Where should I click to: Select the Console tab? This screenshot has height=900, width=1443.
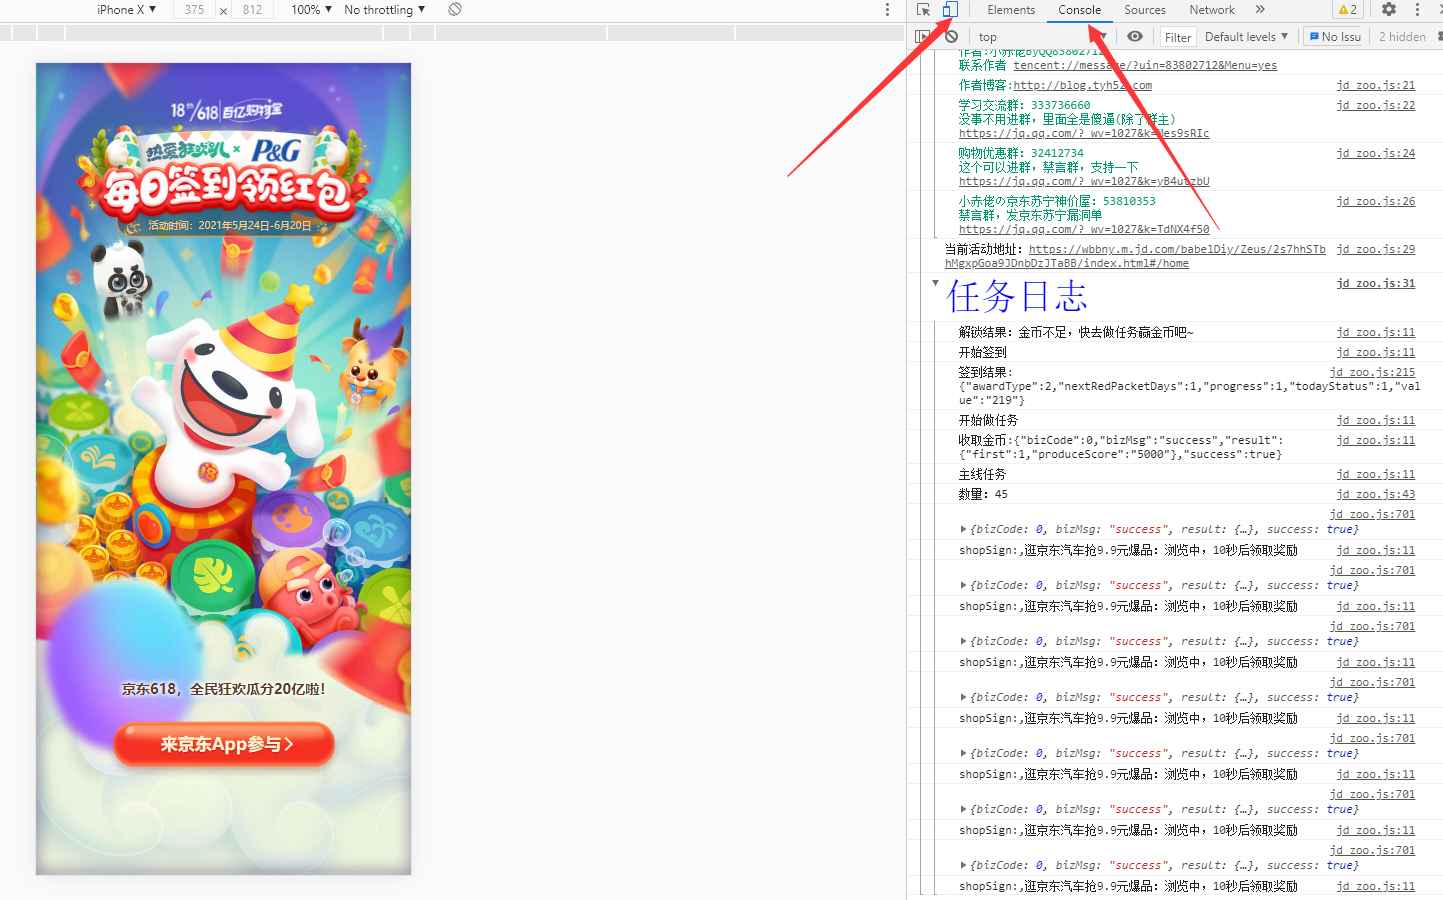(1080, 10)
